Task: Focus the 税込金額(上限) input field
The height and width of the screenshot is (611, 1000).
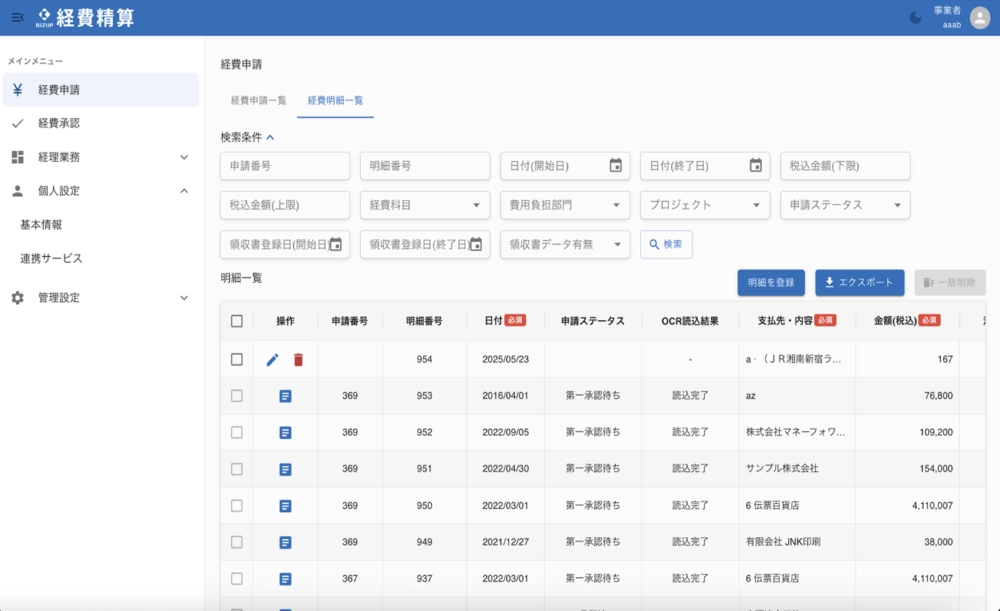Action: click(284, 205)
